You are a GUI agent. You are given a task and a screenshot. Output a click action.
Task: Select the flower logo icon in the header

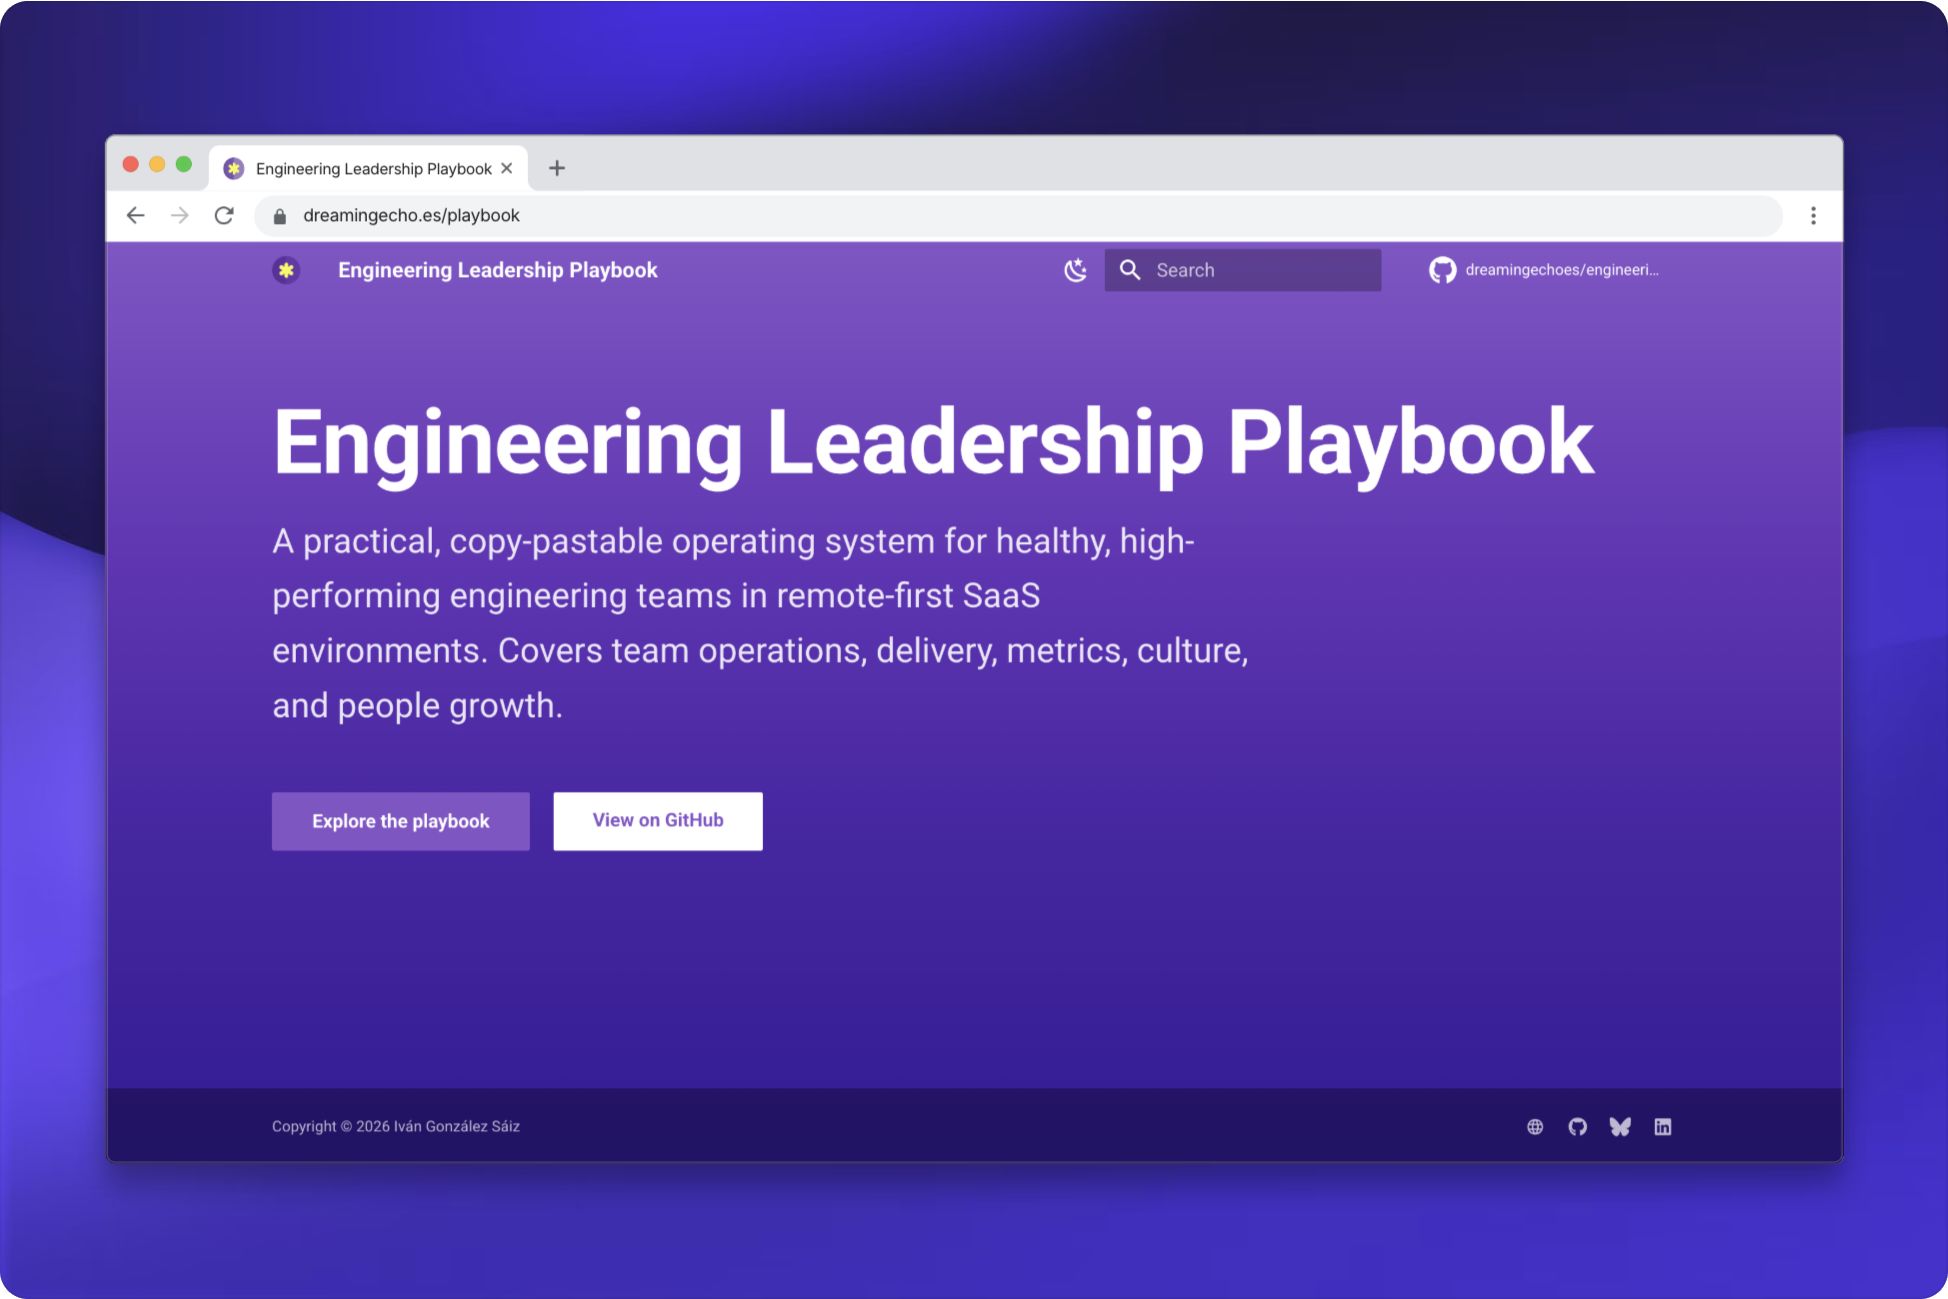(x=286, y=270)
